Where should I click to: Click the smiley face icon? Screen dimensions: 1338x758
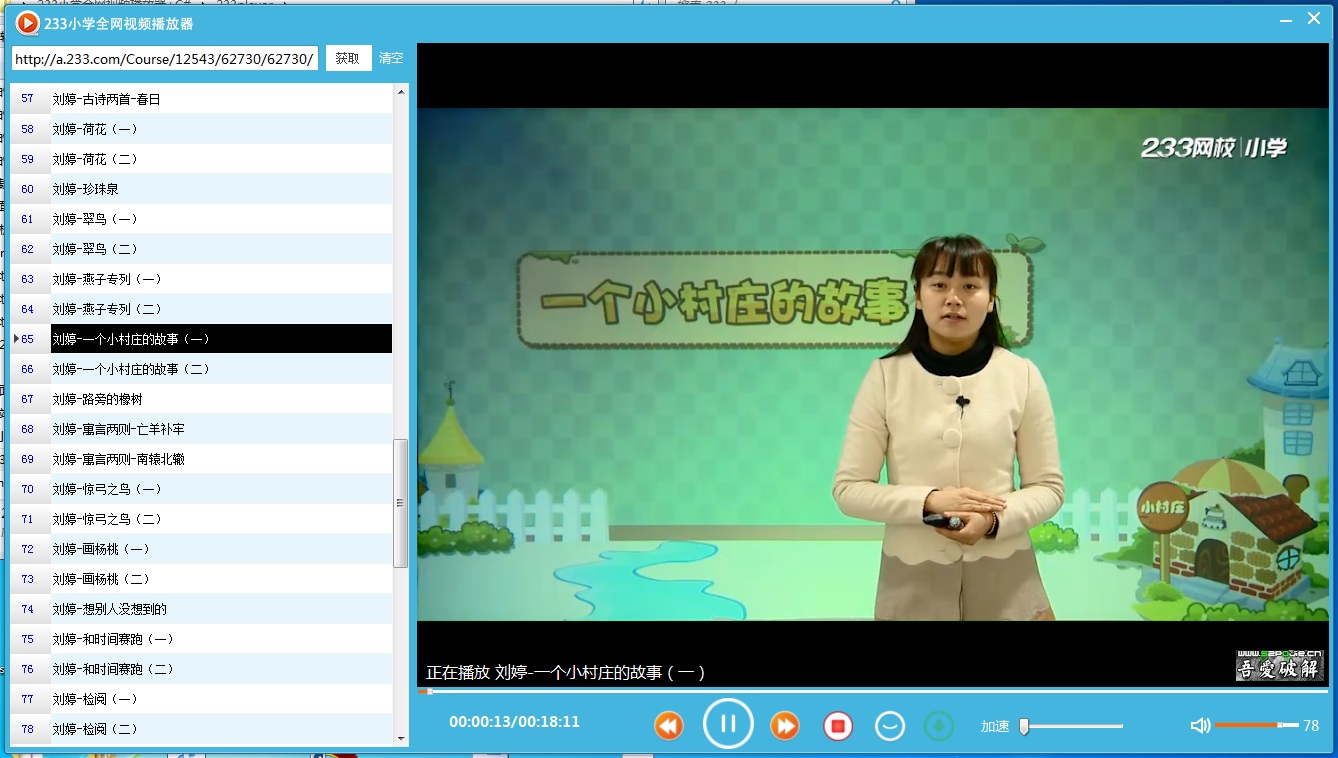pos(889,725)
